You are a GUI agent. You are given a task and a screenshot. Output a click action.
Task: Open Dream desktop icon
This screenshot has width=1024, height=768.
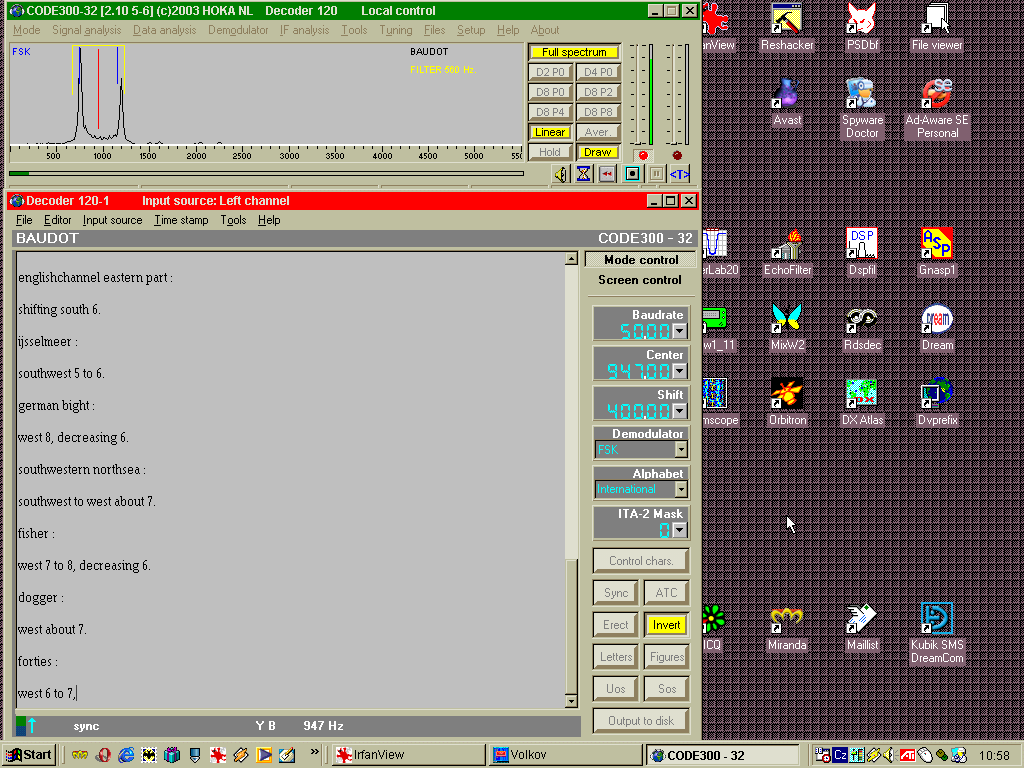[936, 327]
